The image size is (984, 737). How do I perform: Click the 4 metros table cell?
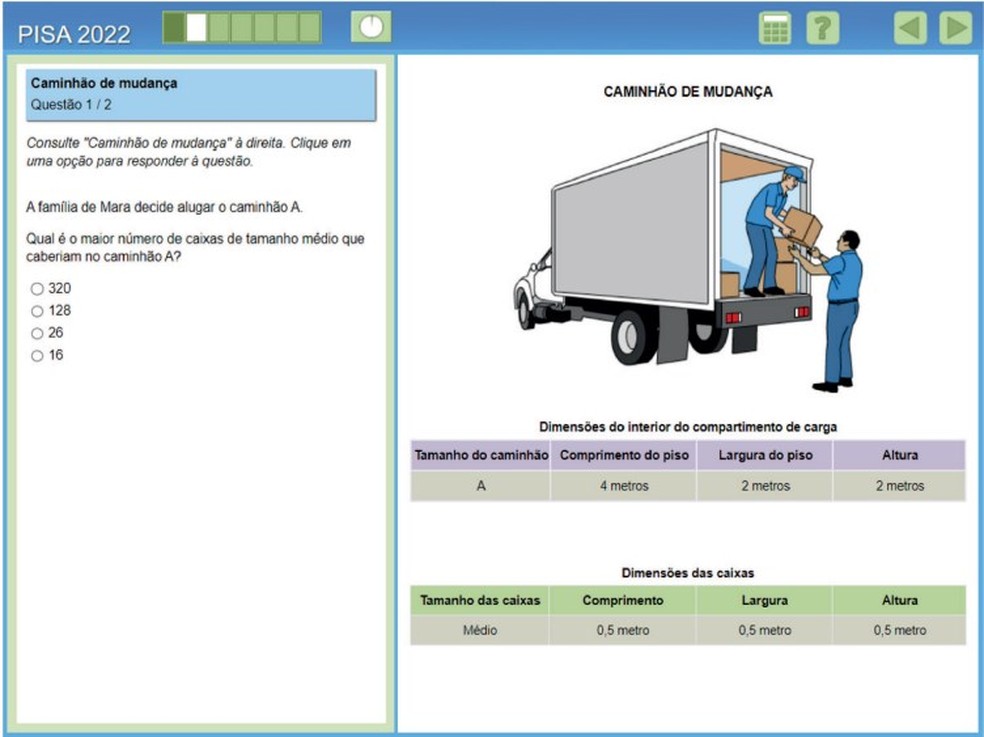click(x=623, y=486)
